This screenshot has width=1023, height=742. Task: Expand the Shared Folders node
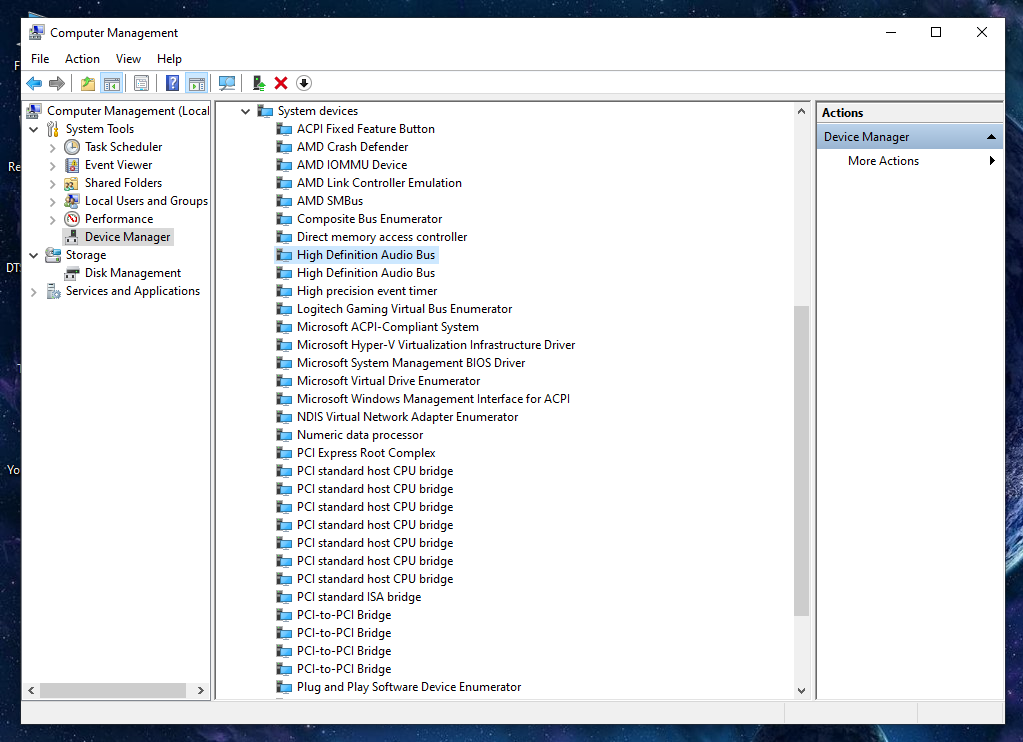[53, 184]
